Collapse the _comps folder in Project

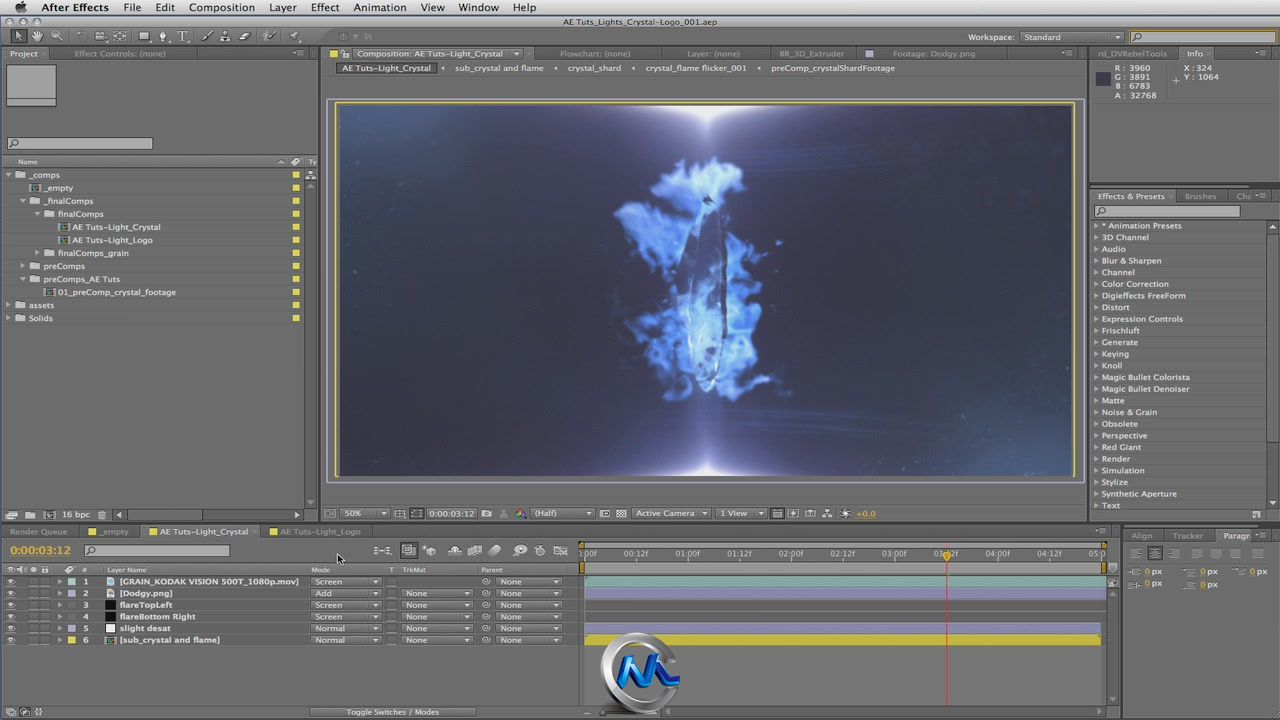tap(9, 175)
